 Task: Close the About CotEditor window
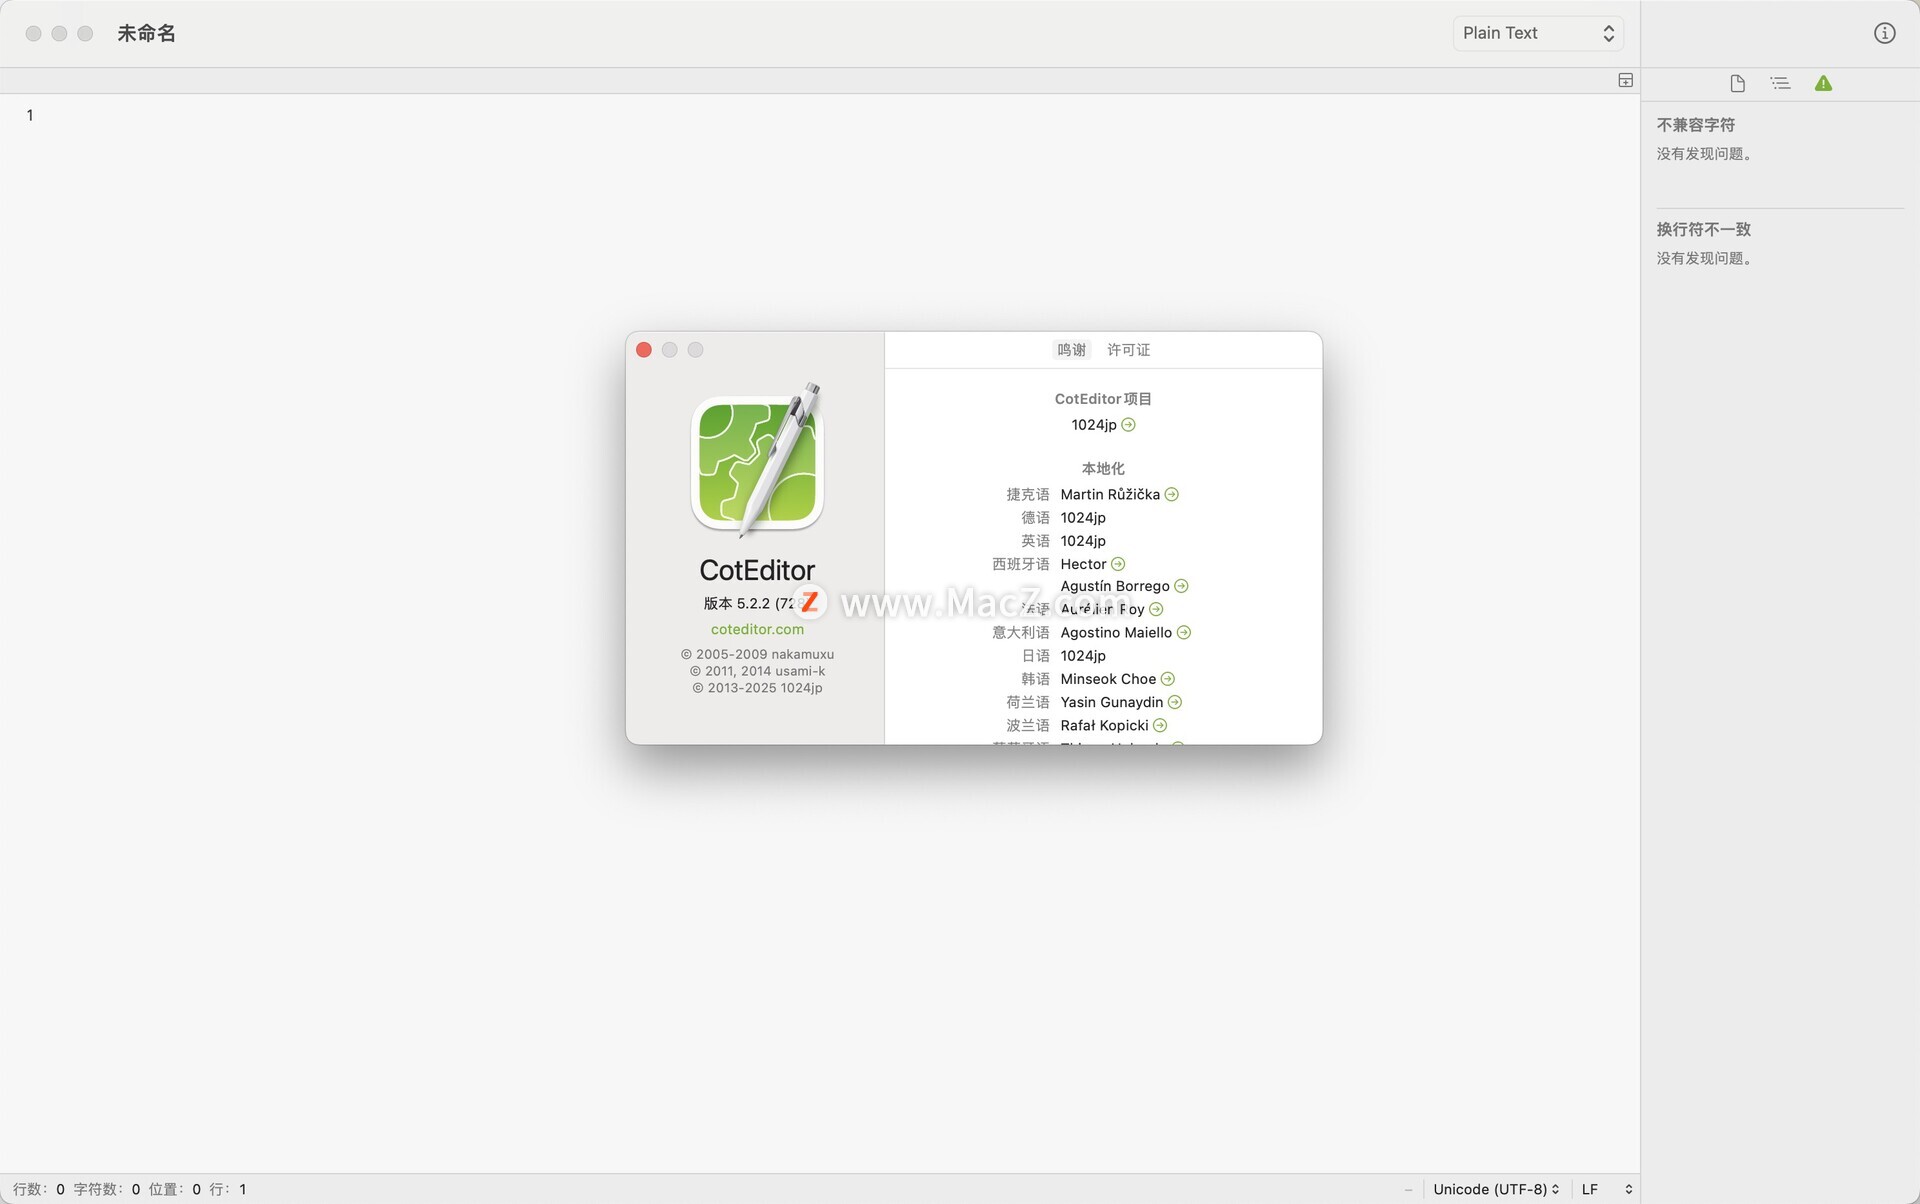pos(644,350)
